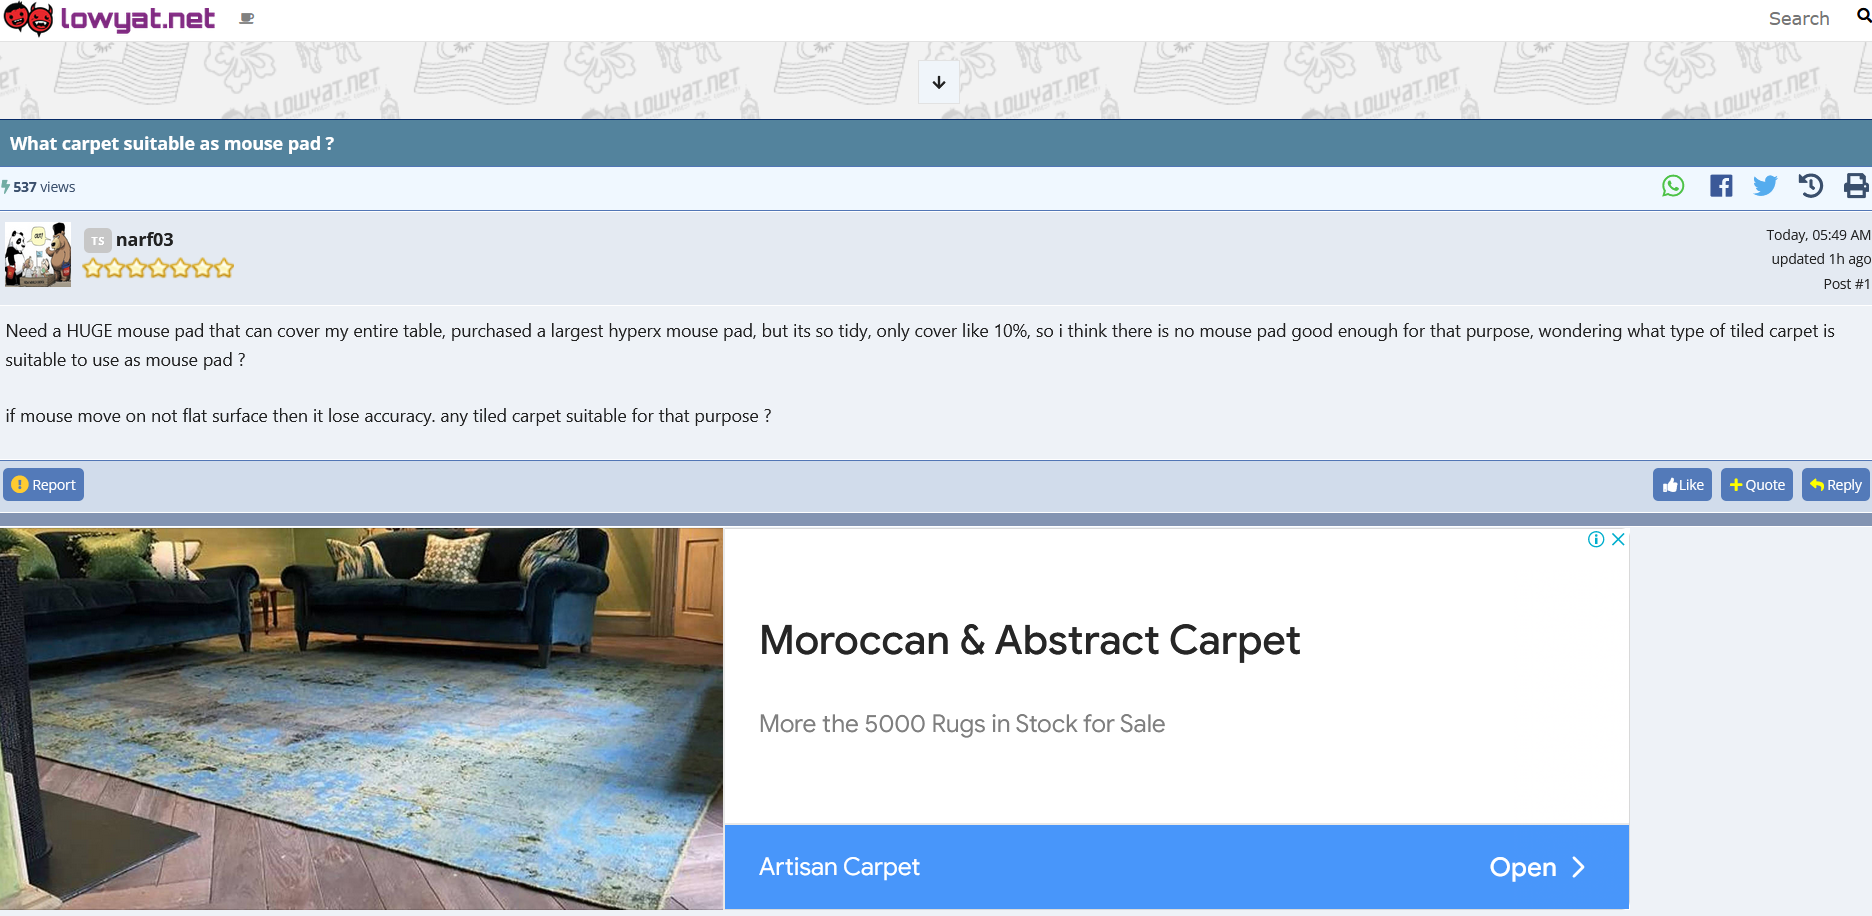Tweet the thread using the Twitter icon
Screen dimensions: 1872x916
pos(1765,186)
